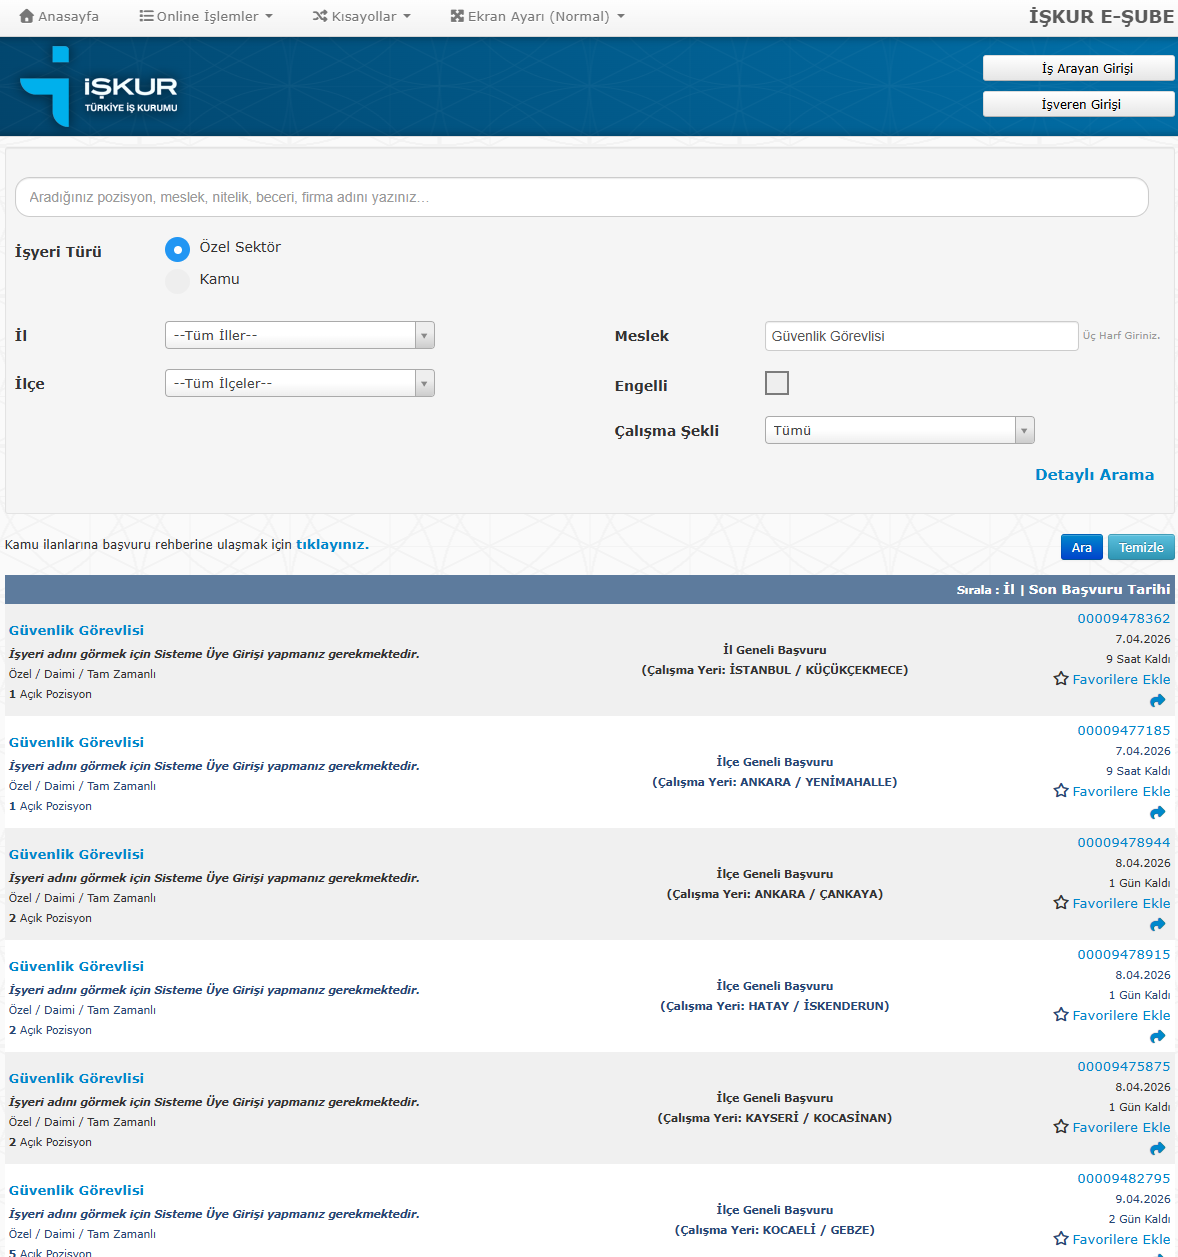Open the Detaylı Arama link
The width and height of the screenshot is (1178, 1257).
(x=1094, y=475)
